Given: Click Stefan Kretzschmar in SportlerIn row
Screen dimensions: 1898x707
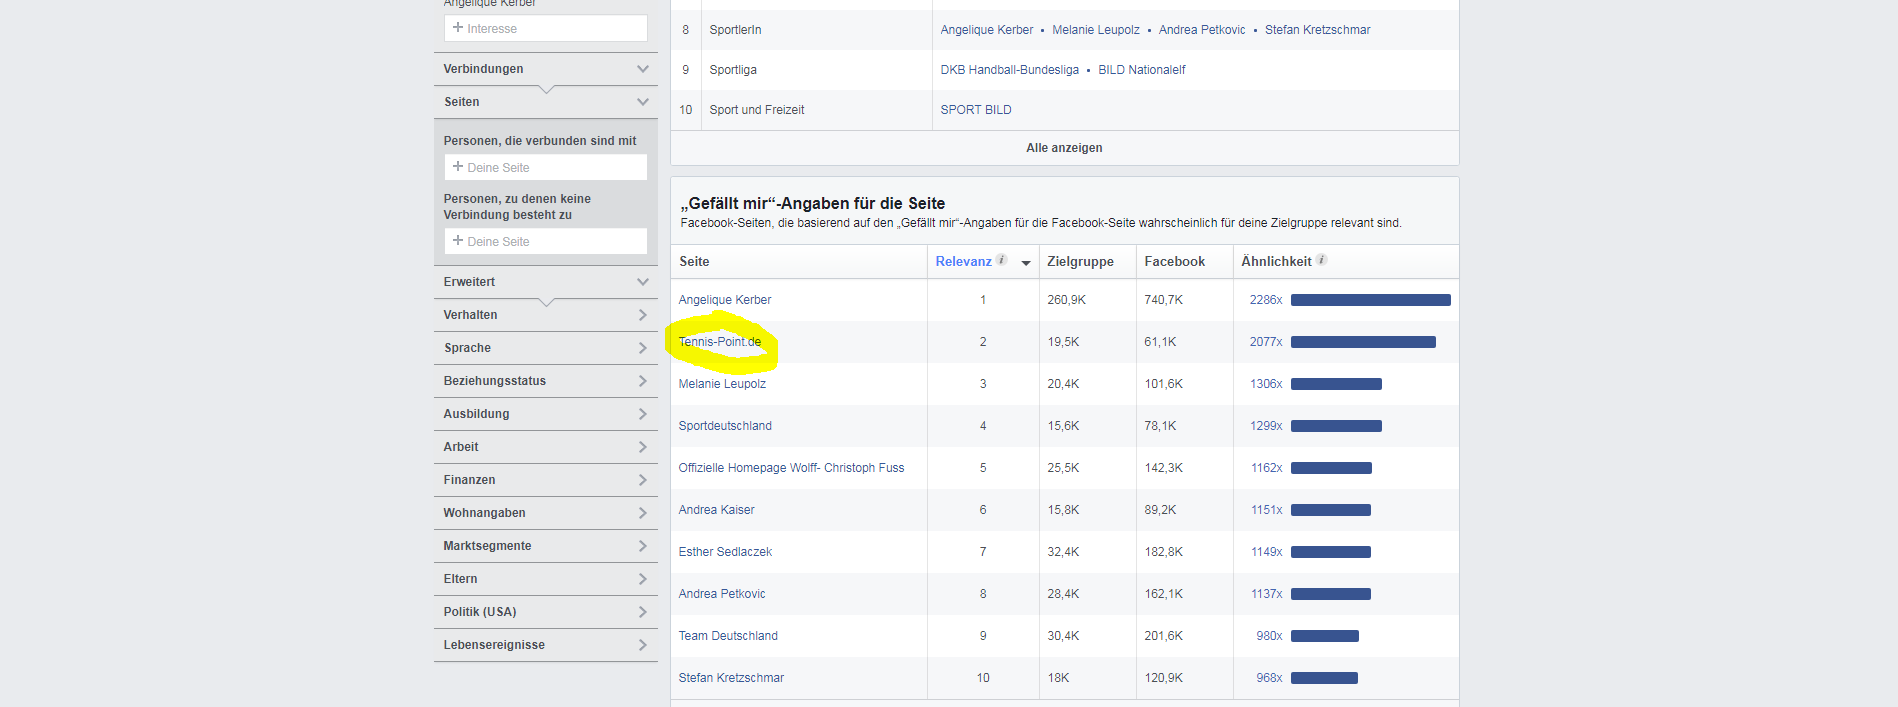Looking at the screenshot, I should 1317,30.
